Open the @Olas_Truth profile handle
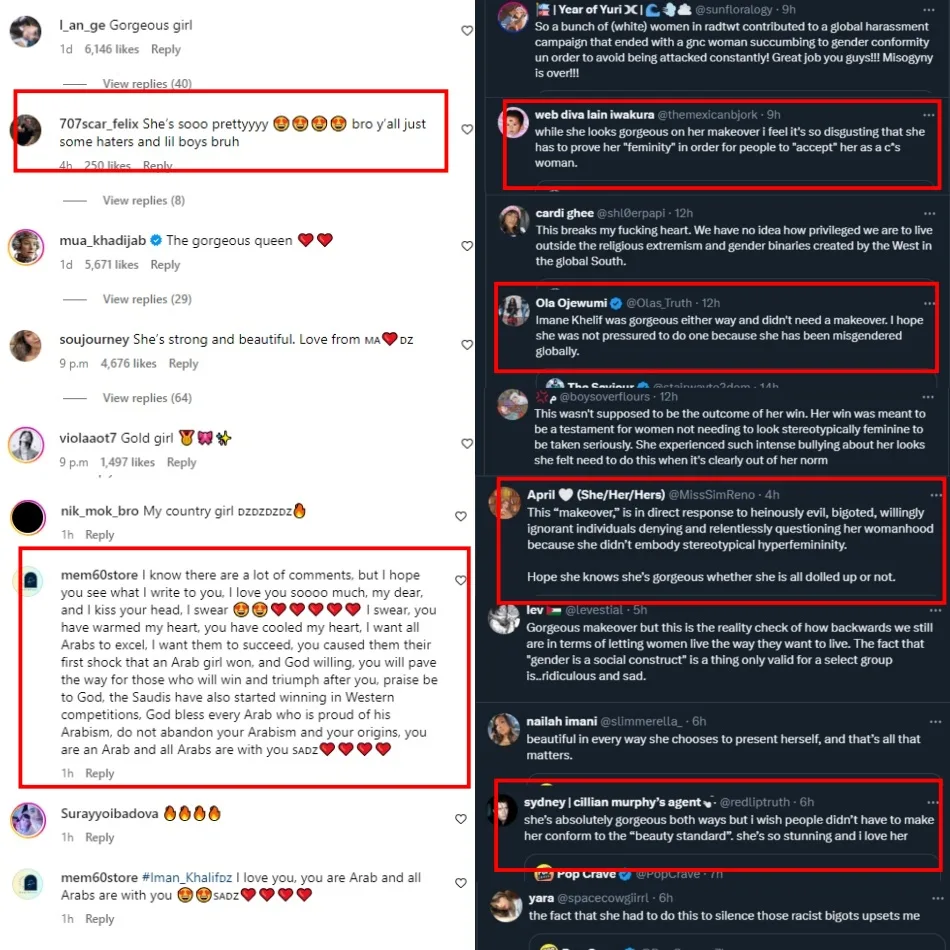 tap(659, 303)
